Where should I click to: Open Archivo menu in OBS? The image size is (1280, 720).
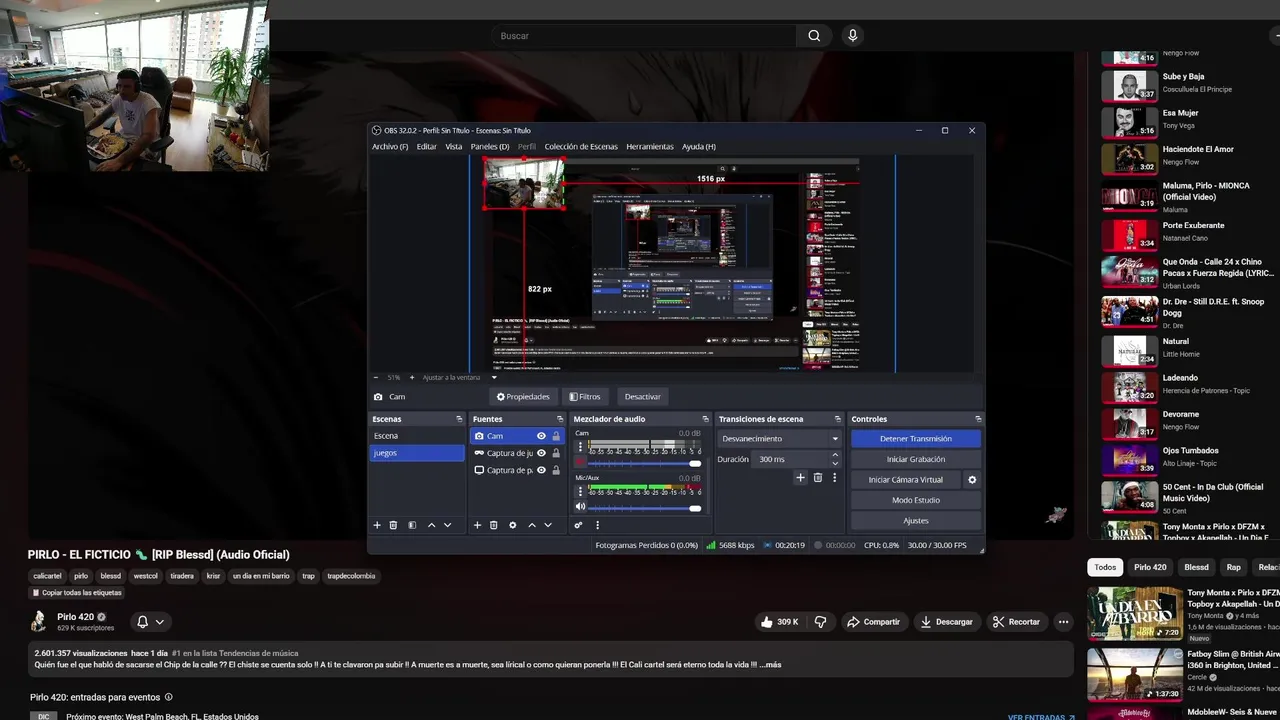coord(390,147)
